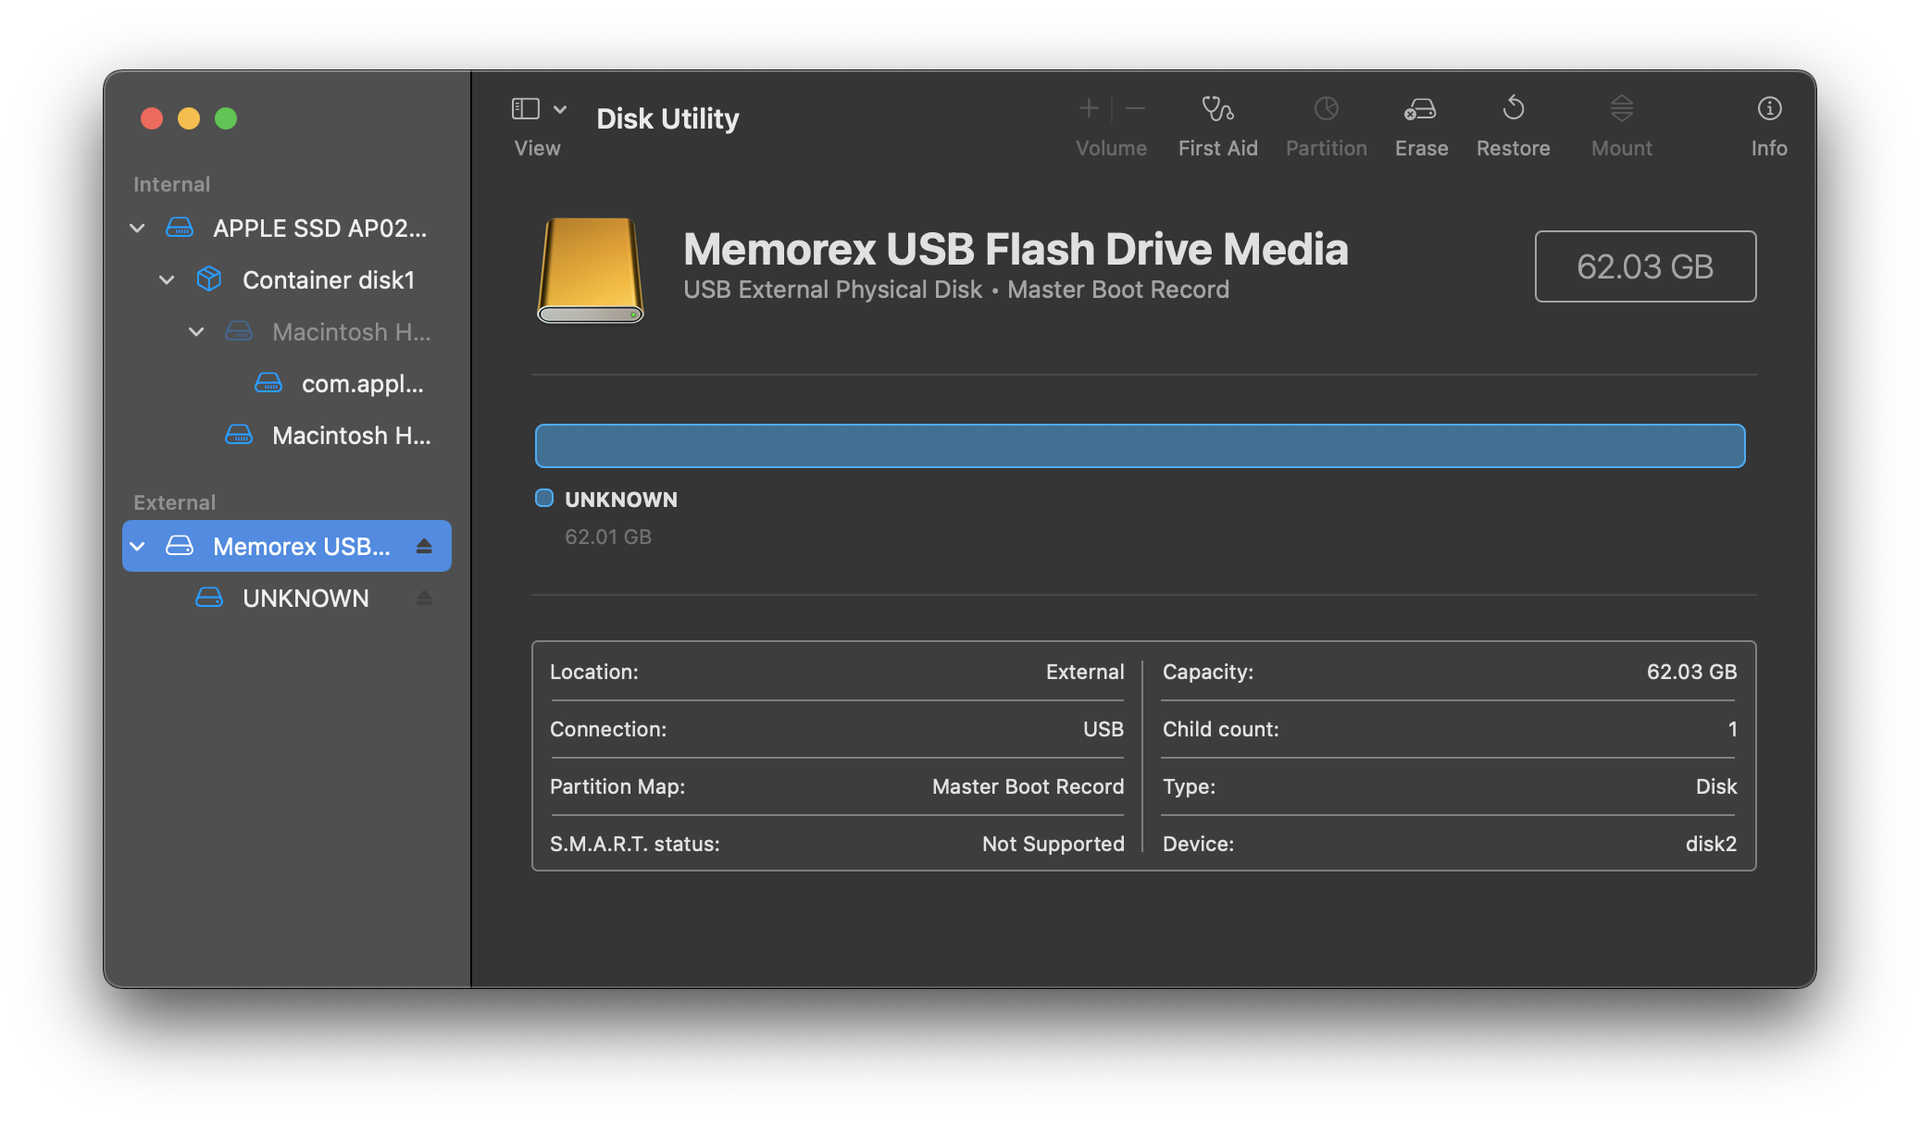This screenshot has height=1125, width=1920.
Task: Click the Partition Map Master Boot Record value
Action: click(1028, 787)
